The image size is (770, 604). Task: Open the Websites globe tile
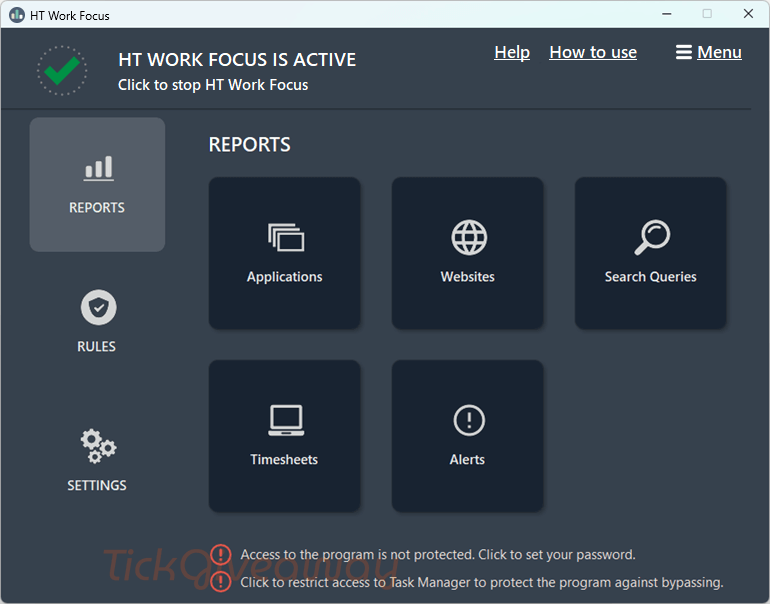(x=468, y=253)
